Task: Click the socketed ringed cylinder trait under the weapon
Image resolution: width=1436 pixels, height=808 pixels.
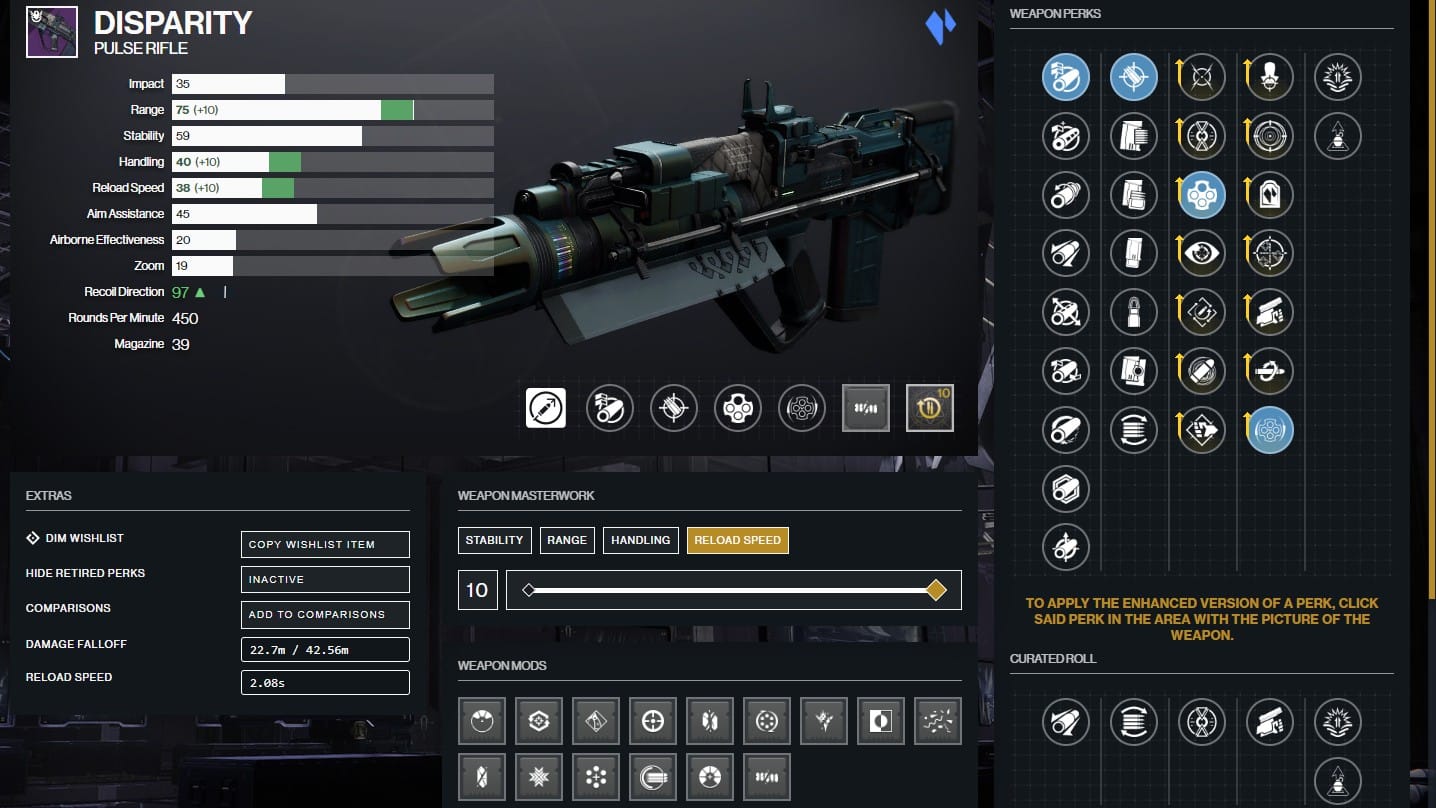Action: coord(802,408)
